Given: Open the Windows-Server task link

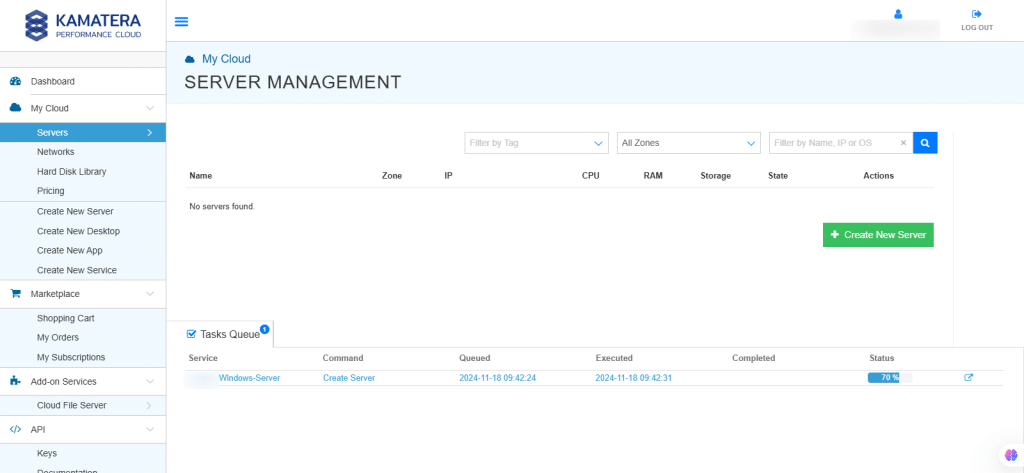Looking at the screenshot, I should click(249, 378).
